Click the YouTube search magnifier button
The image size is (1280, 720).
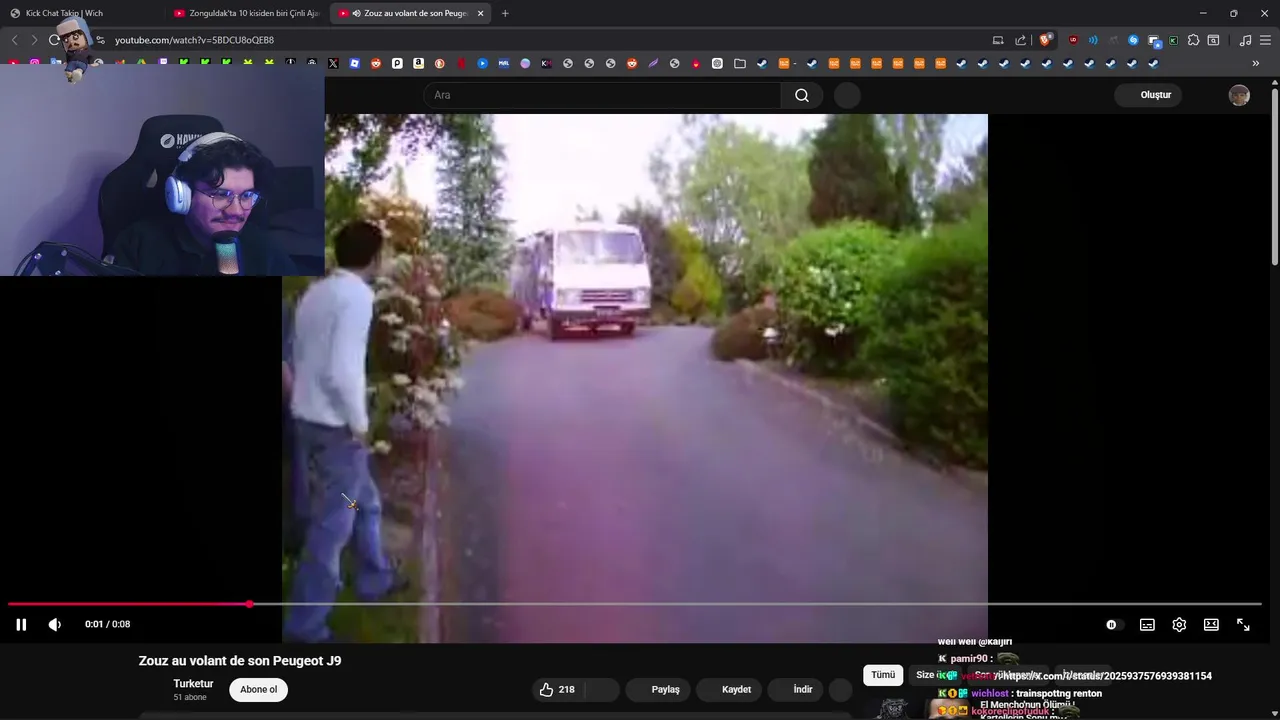802,95
